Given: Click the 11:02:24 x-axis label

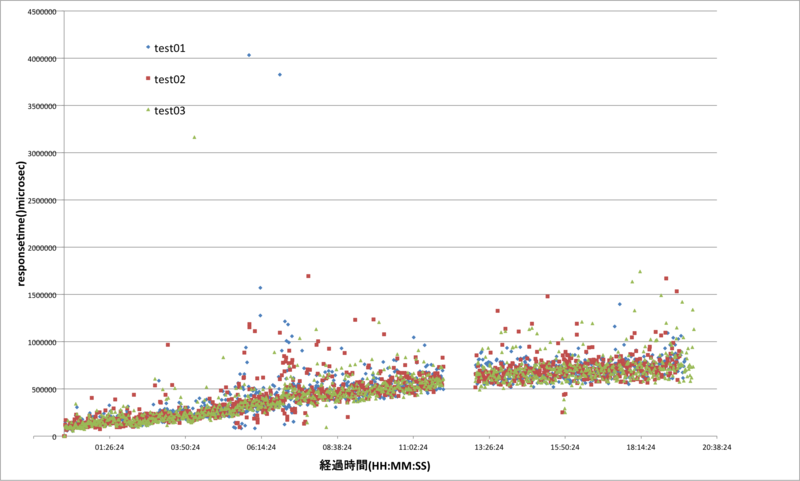Looking at the screenshot, I should click(x=413, y=447).
